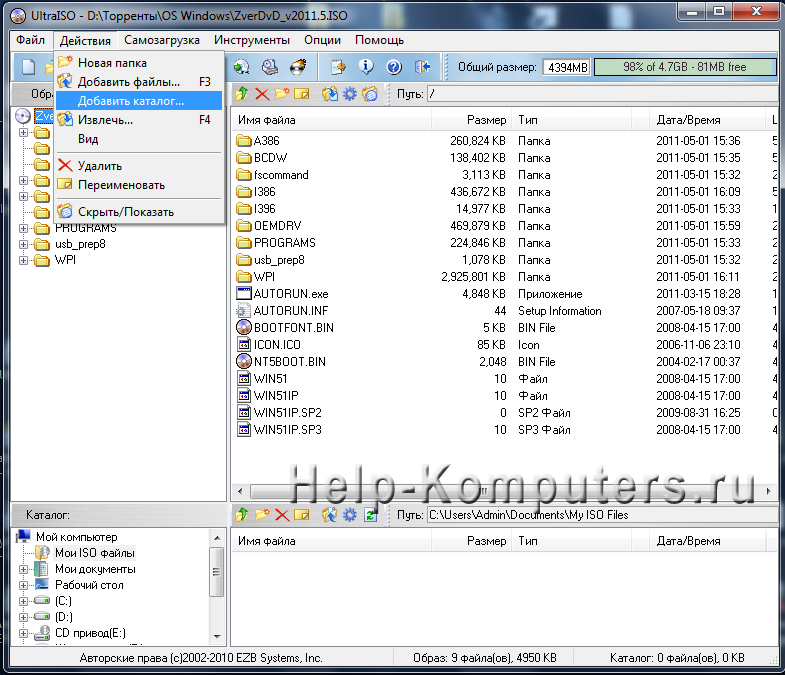785x675 pixels.
Task: Sort by Размер column in image pane
Action: [x=471, y=120]
